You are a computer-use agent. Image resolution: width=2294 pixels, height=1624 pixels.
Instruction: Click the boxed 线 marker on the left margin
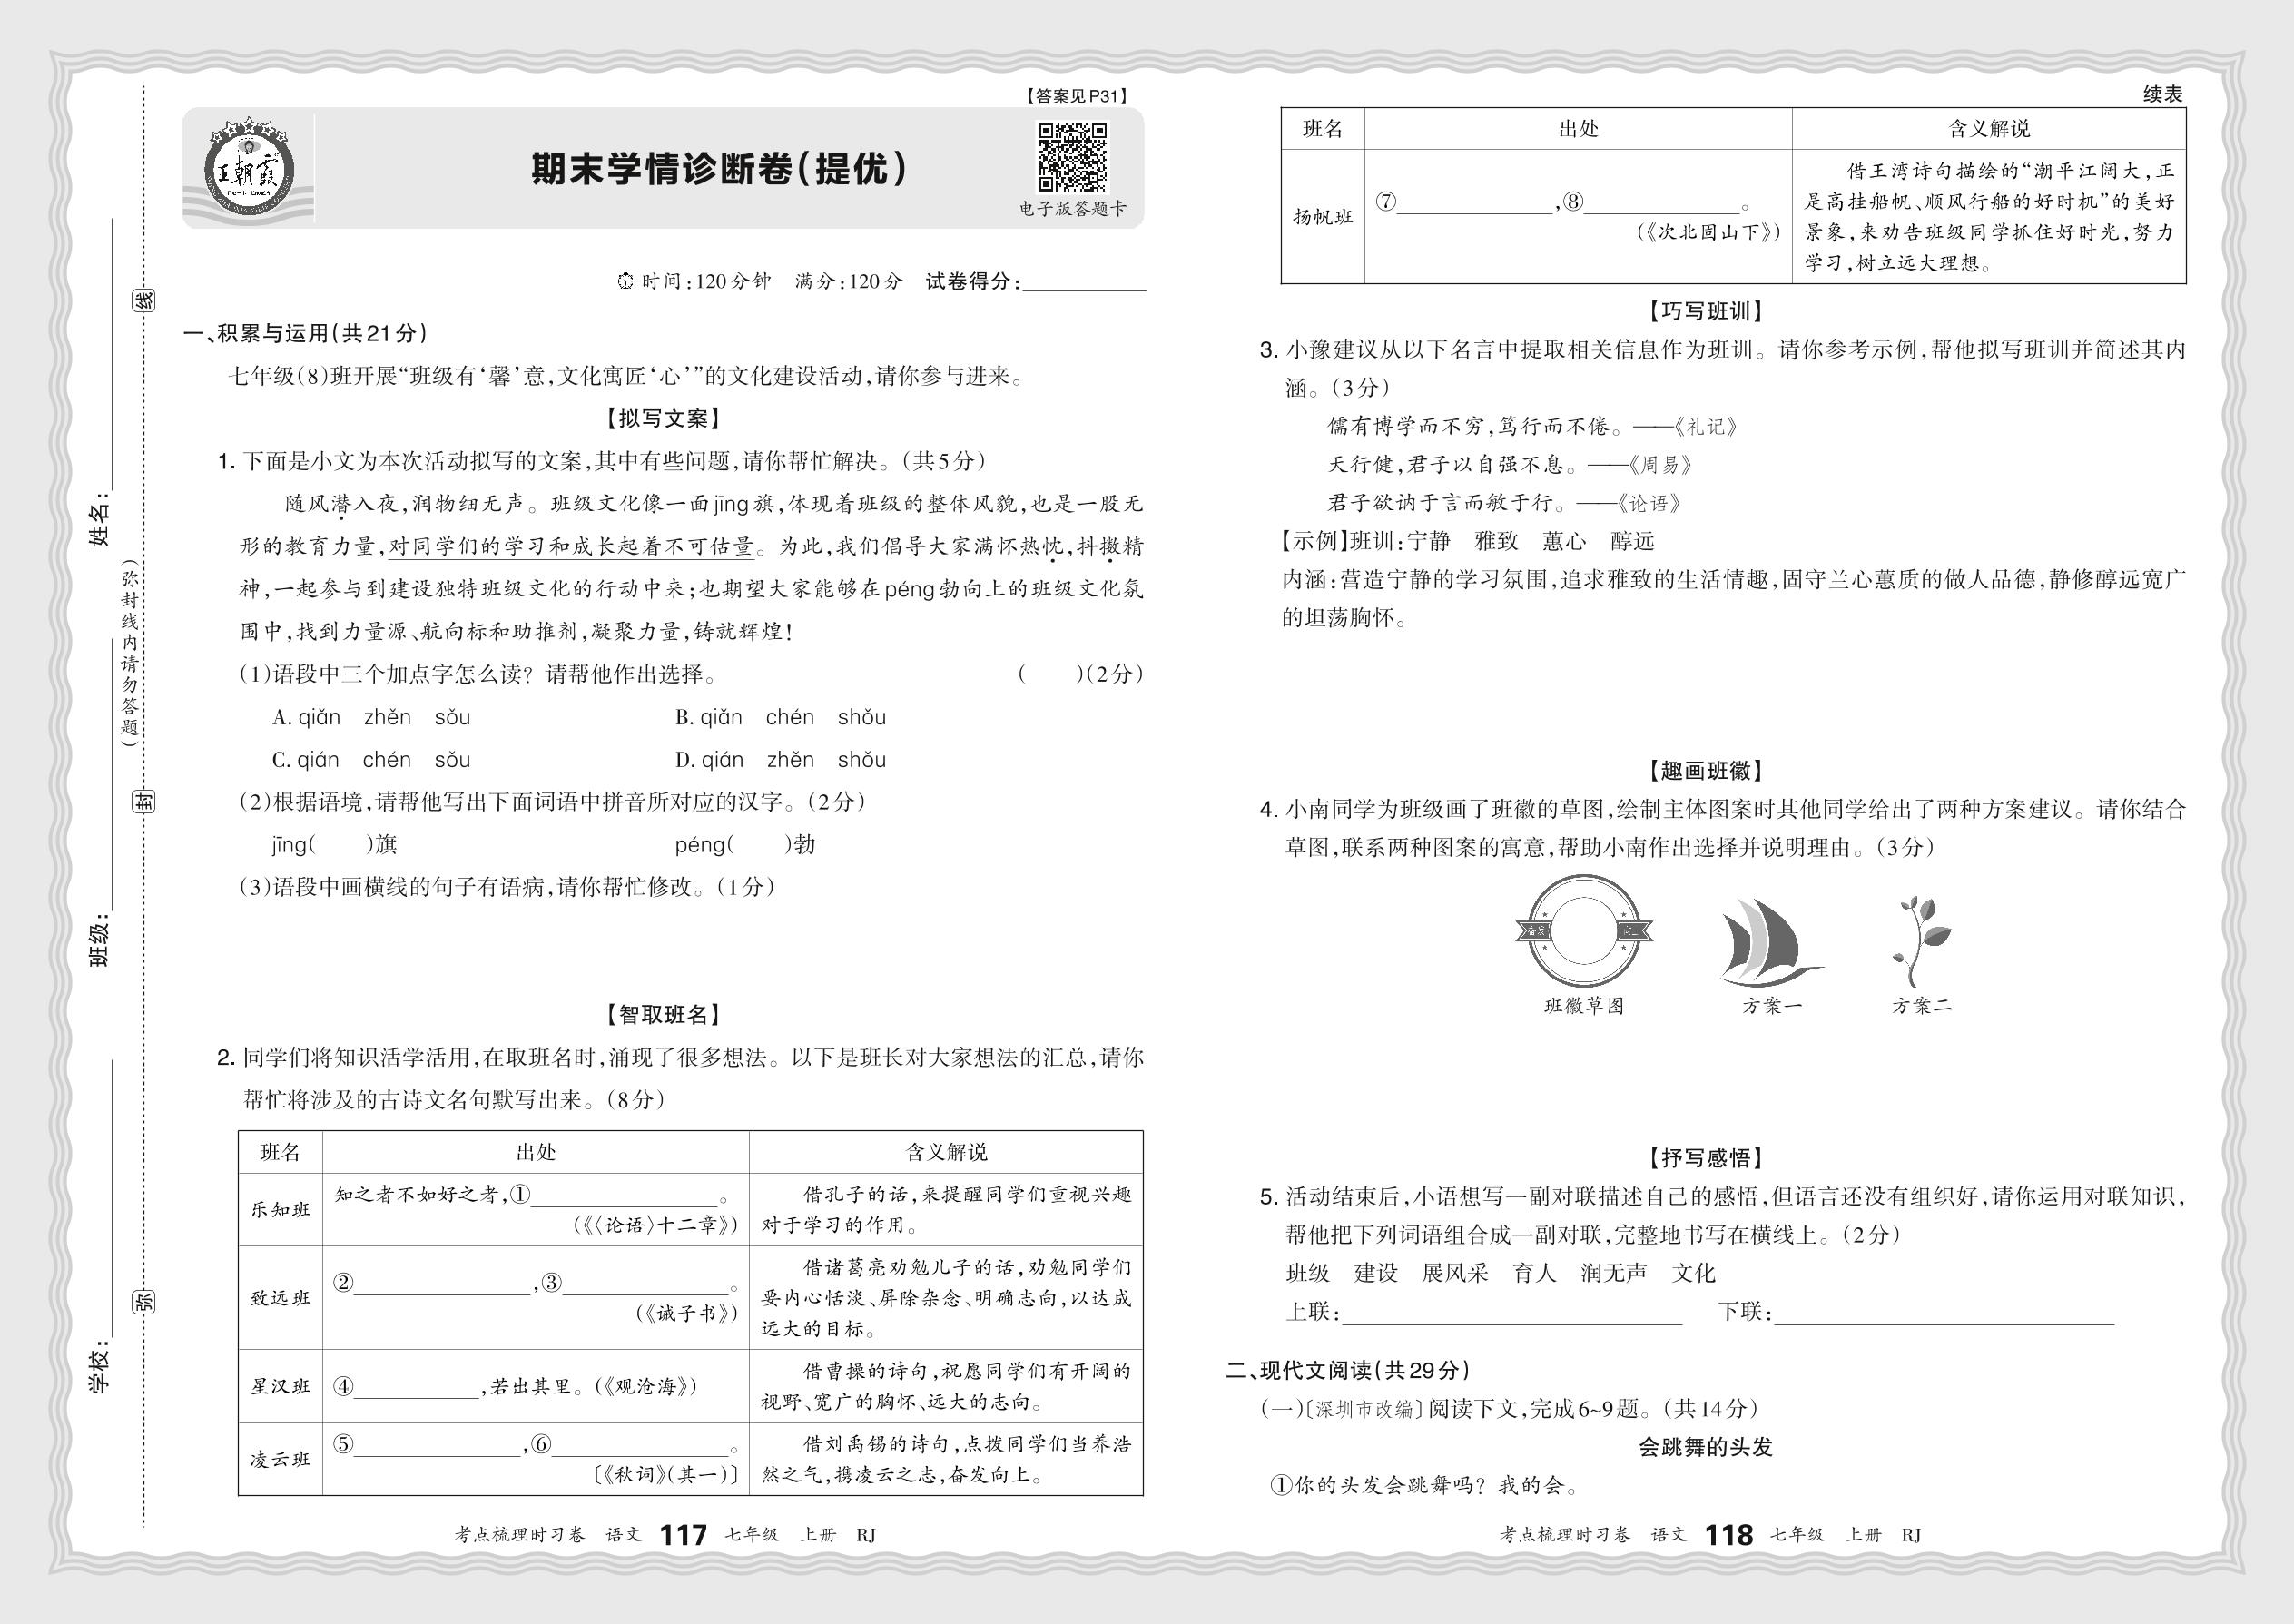coord(143,300)
